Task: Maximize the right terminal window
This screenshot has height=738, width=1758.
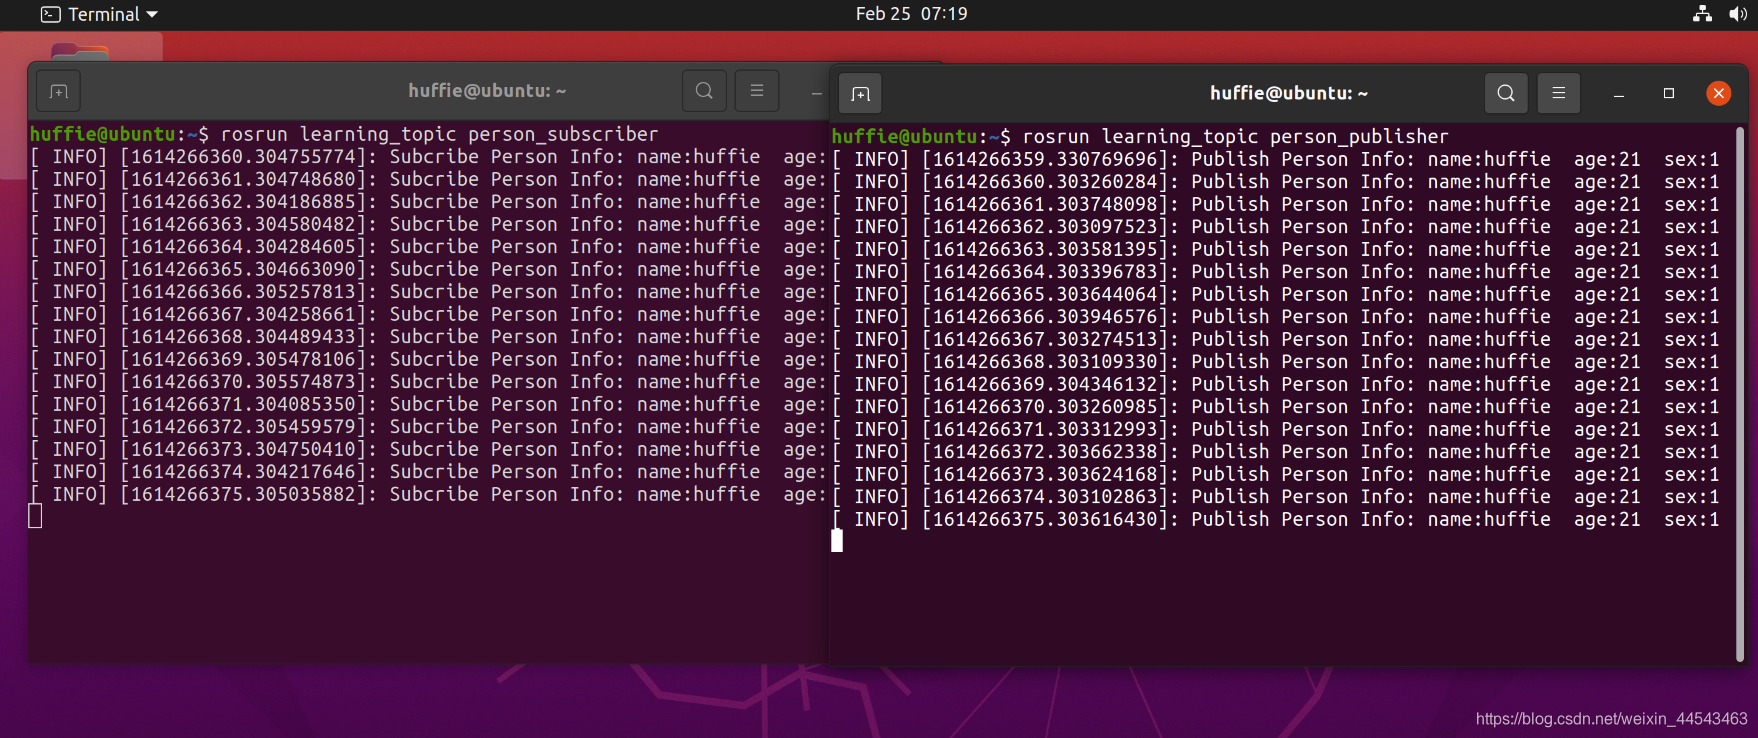Action: (1668, 93)
